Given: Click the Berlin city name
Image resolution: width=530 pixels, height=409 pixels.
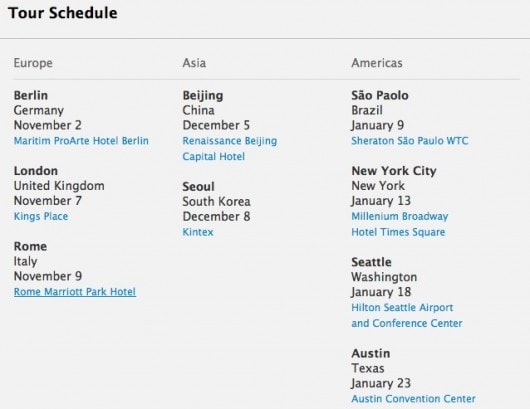Looking at the screenshot, I should 31,95.
